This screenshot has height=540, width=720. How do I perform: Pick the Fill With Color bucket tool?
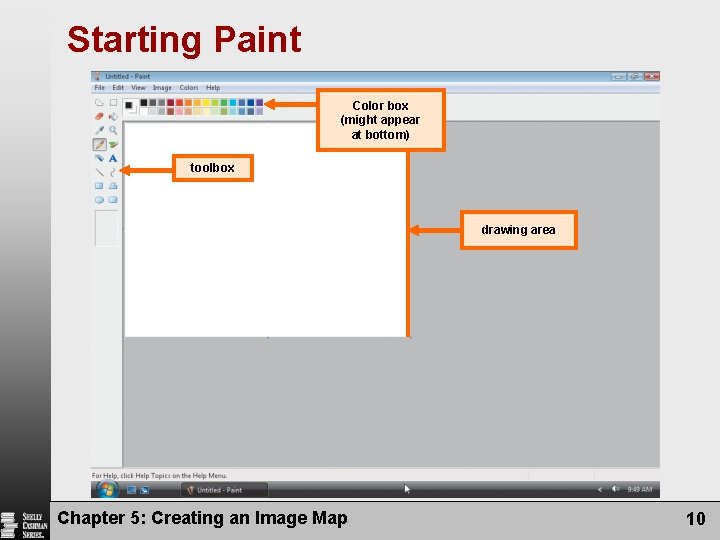pyautogui.click(x=113, y=117)
